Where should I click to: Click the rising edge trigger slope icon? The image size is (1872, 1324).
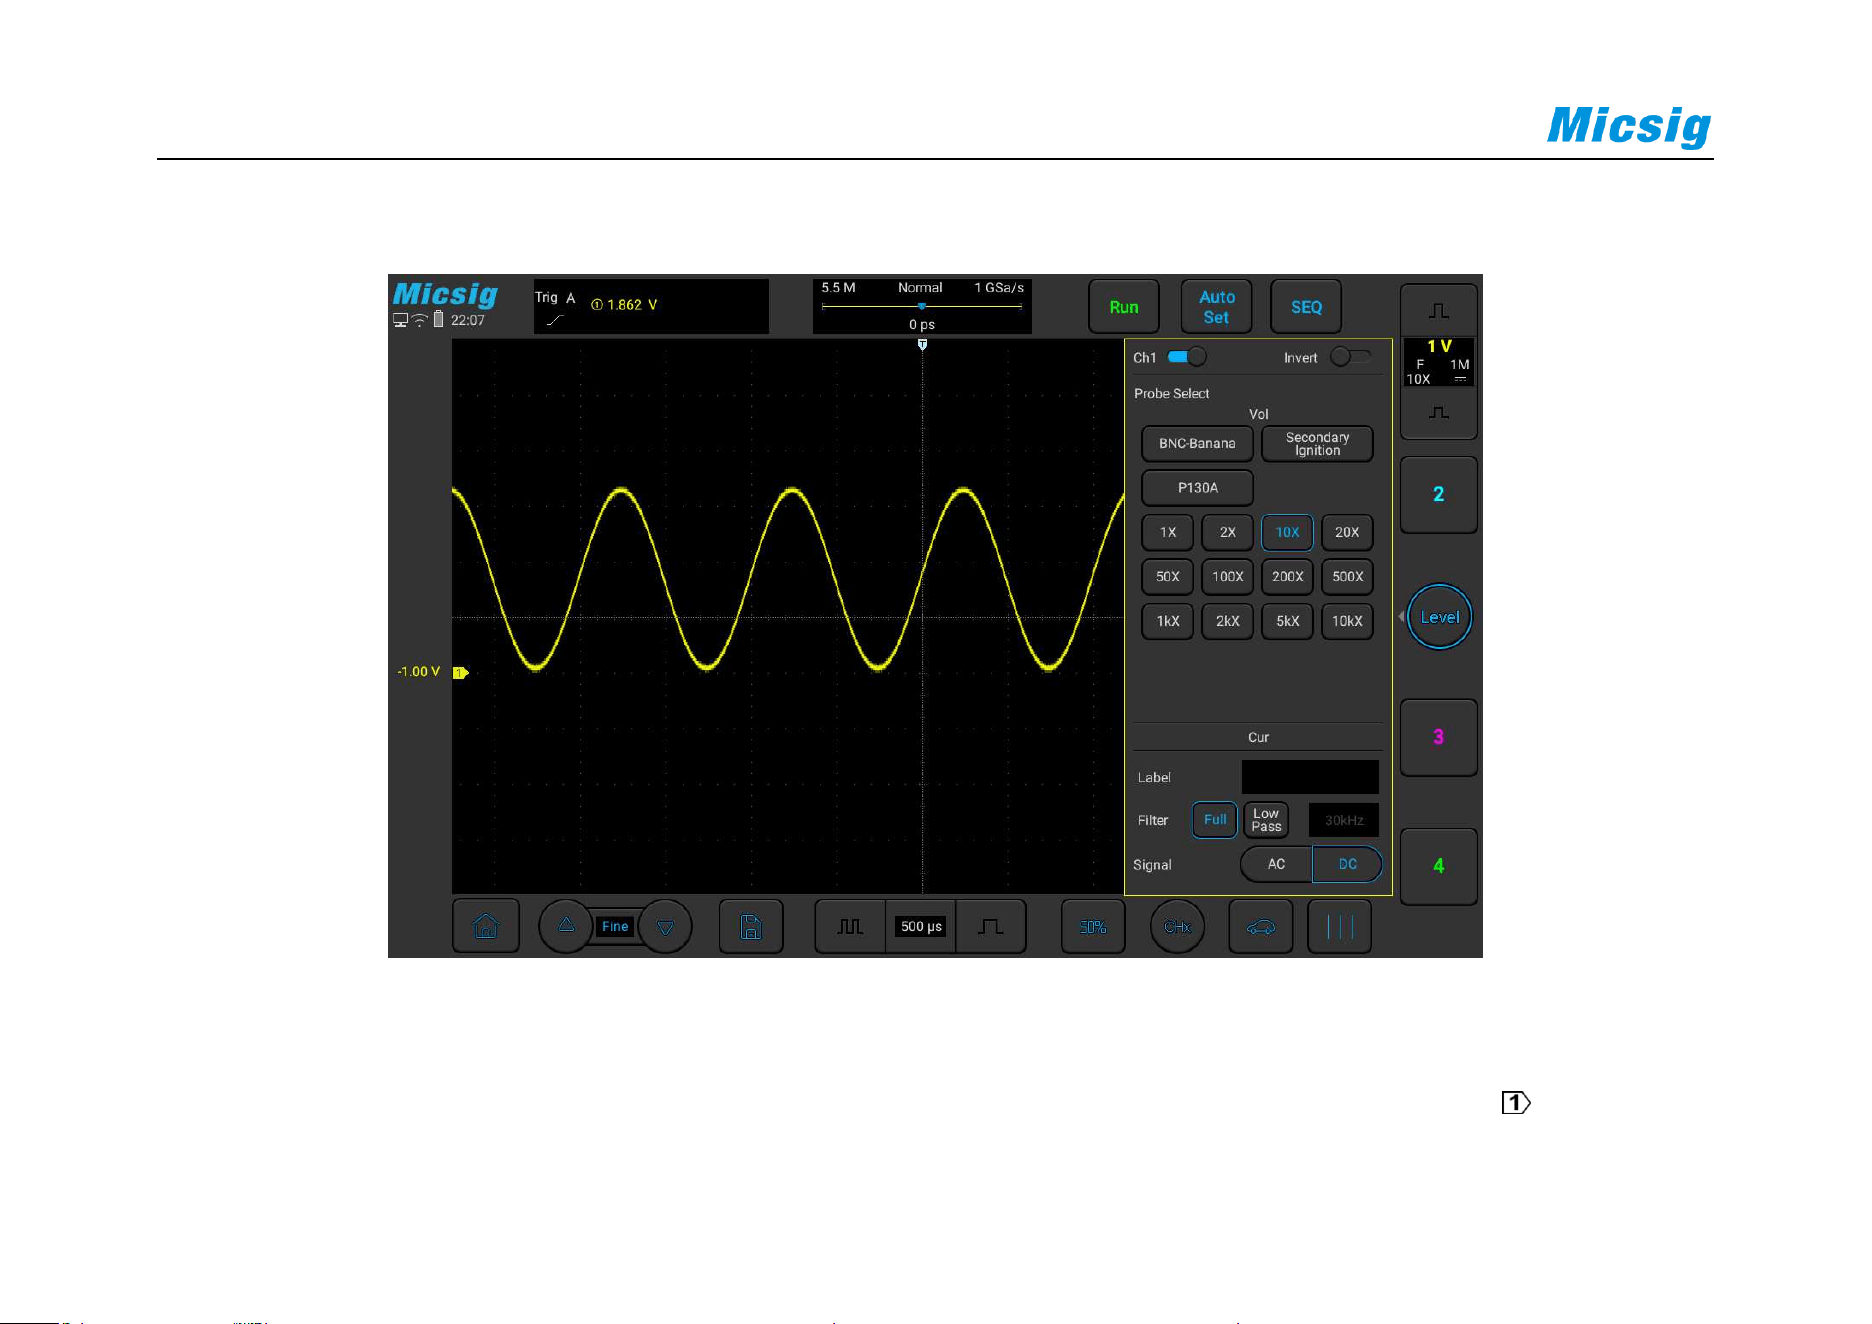coord(555,321)
